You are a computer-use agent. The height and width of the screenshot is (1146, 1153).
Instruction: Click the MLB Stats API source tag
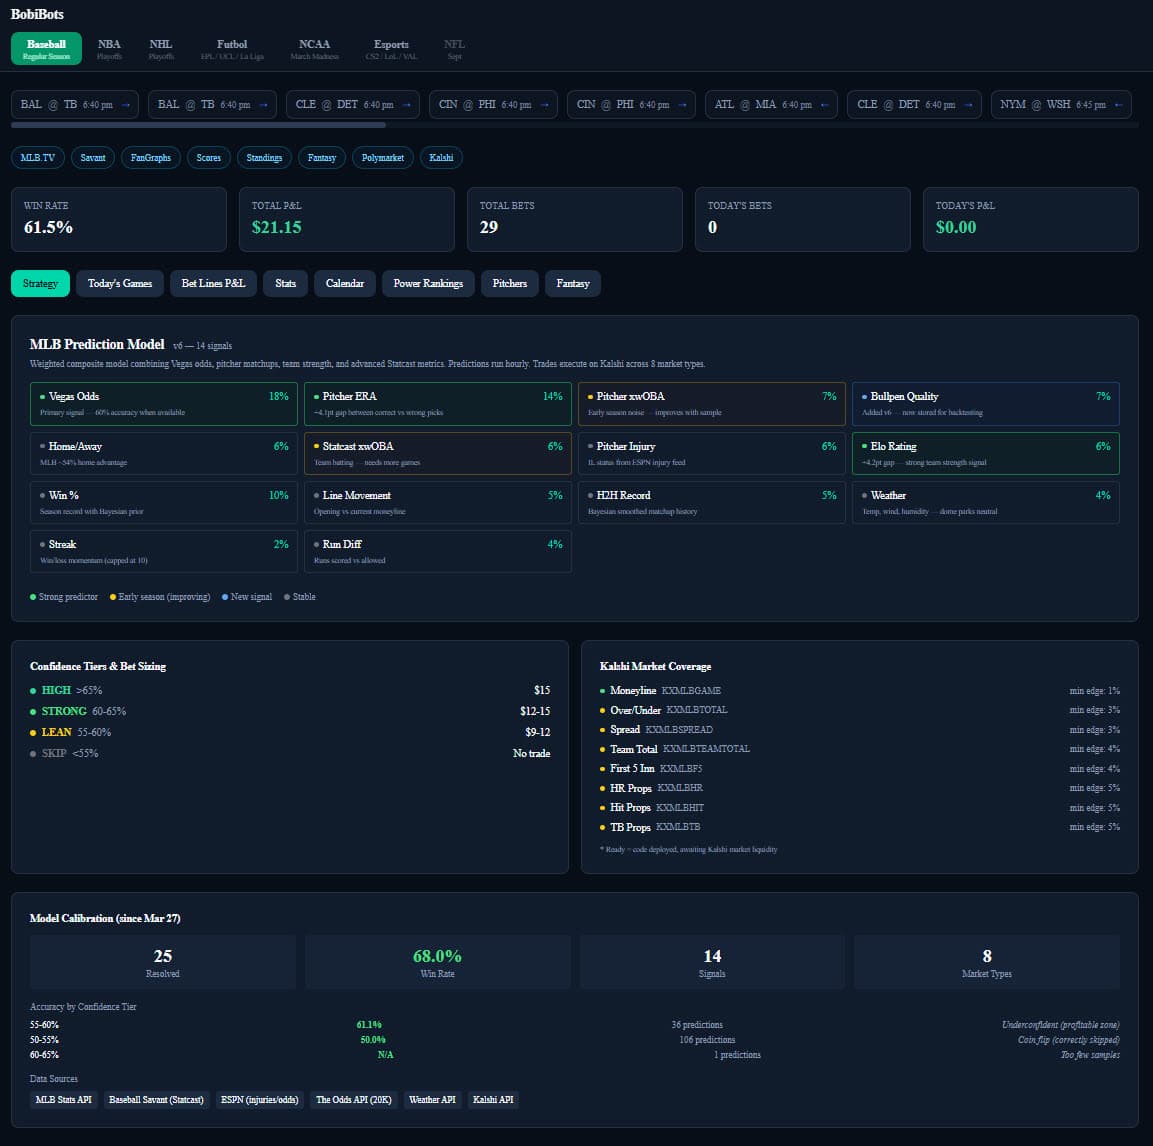64,1100
